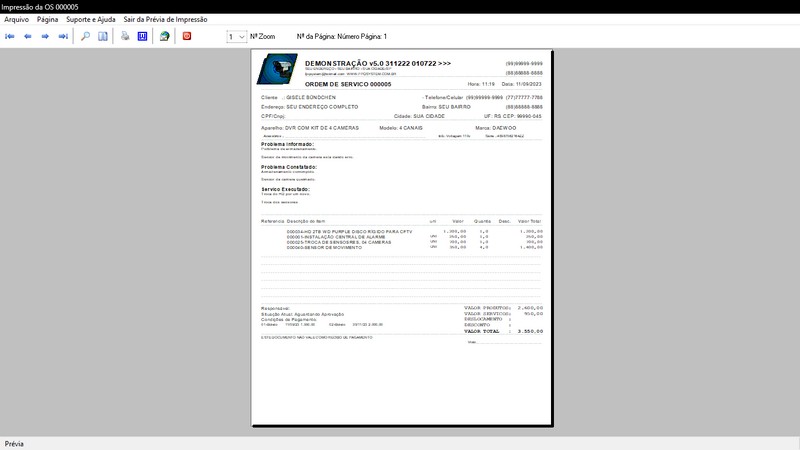
Task: Click Sair da Prévia de Impressão
Action: click(x=165, y=19)
